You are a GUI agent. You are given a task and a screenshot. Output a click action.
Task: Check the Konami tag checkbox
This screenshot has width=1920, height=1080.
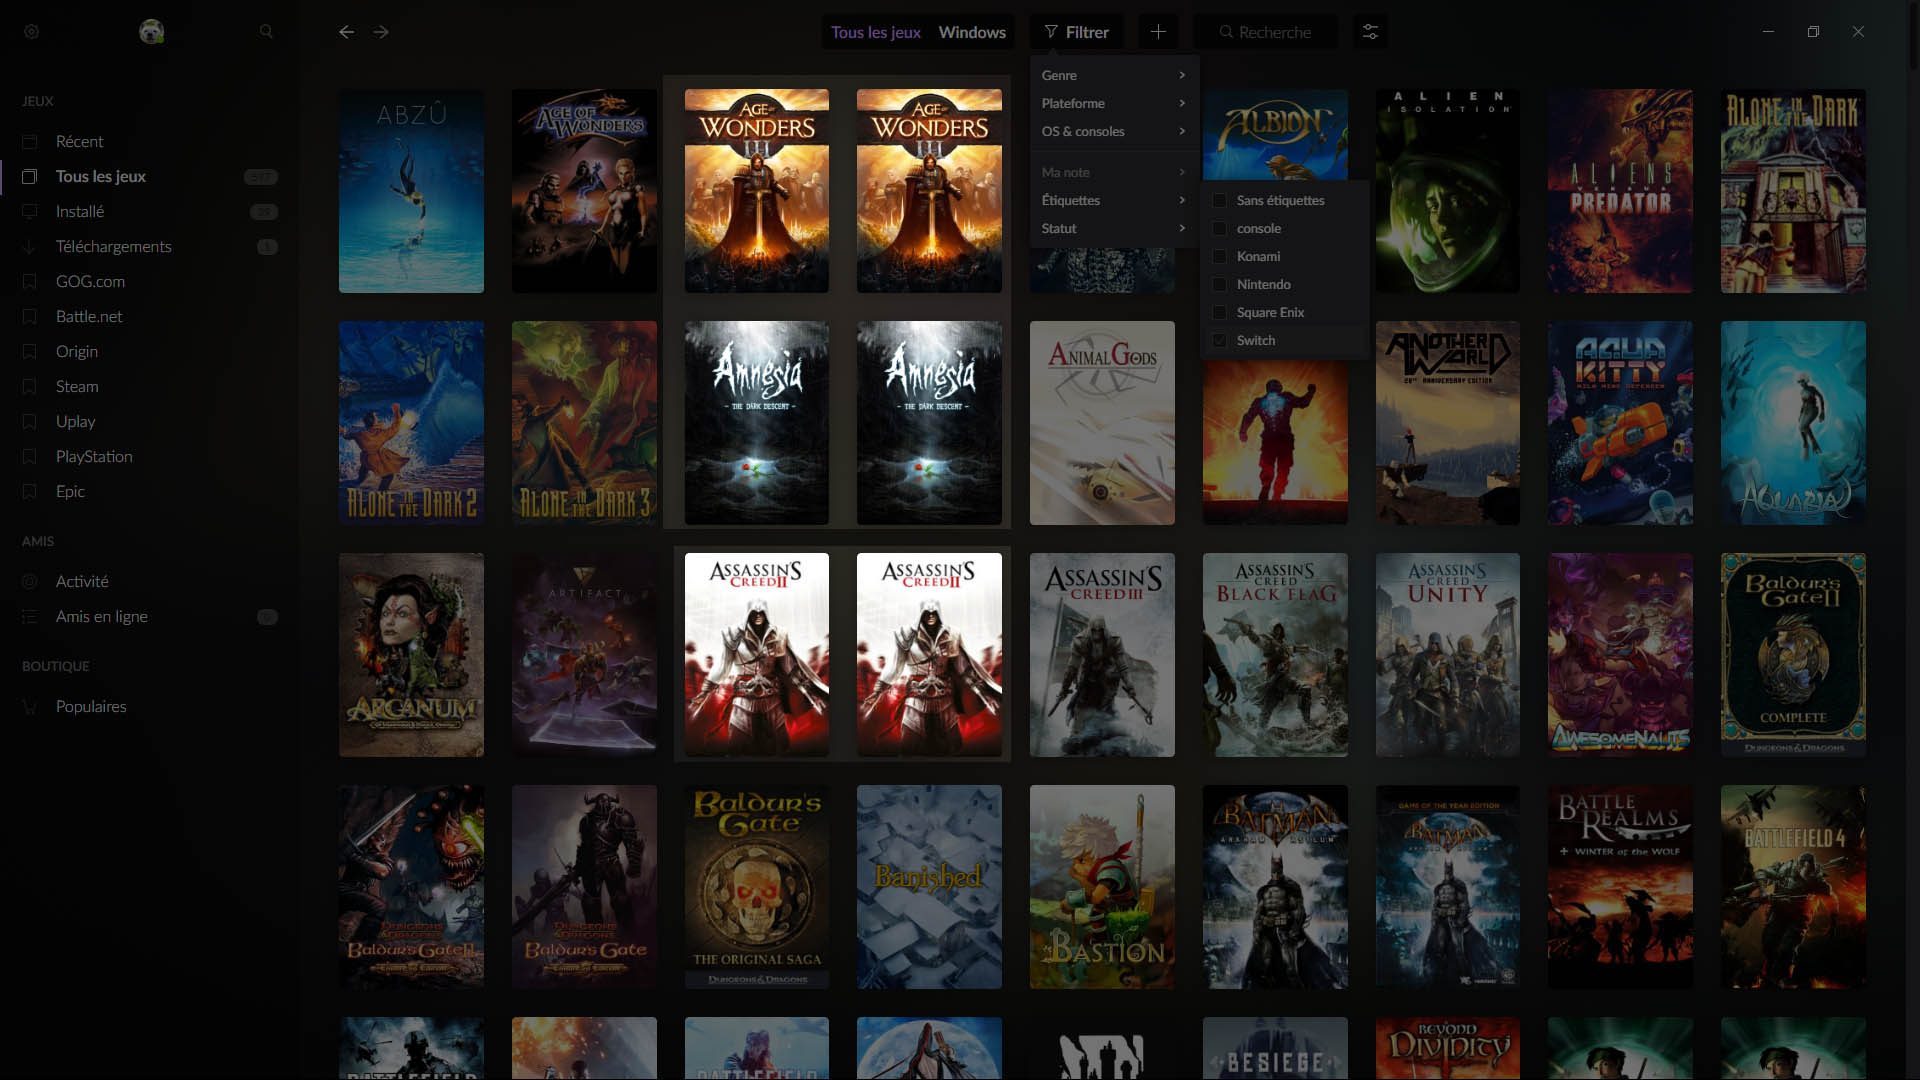(1219, 257)
